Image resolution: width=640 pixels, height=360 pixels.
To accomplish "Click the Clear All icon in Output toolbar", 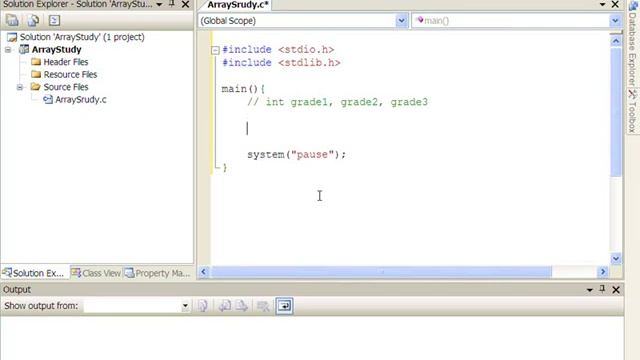I will (x=263, y=306).
